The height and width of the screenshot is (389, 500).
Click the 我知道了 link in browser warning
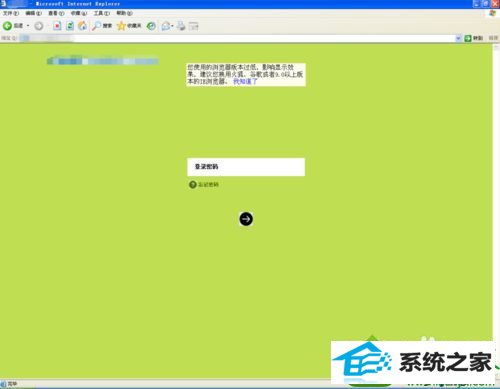tap(245, 81)
